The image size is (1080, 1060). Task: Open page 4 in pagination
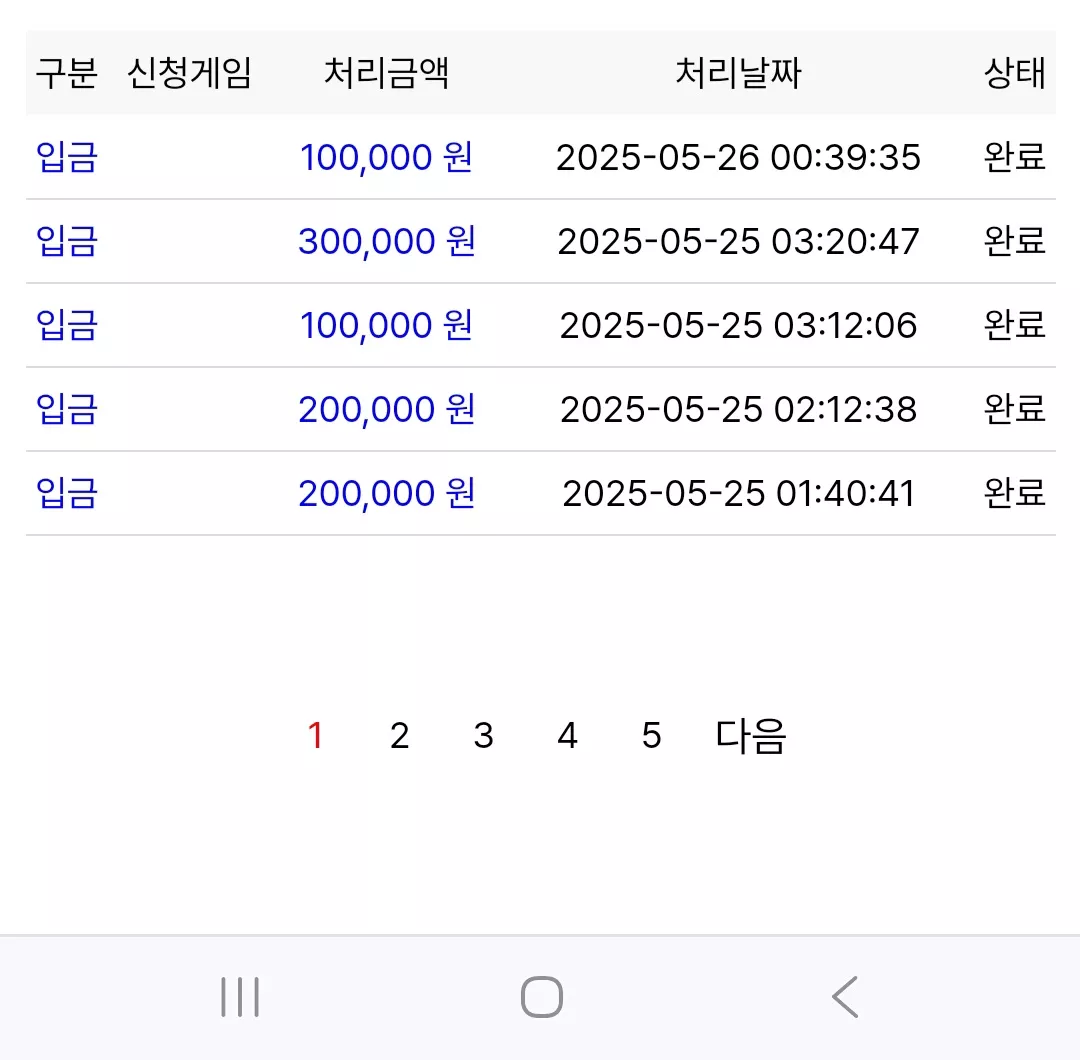pyautogui.click(x=568, y=736)
